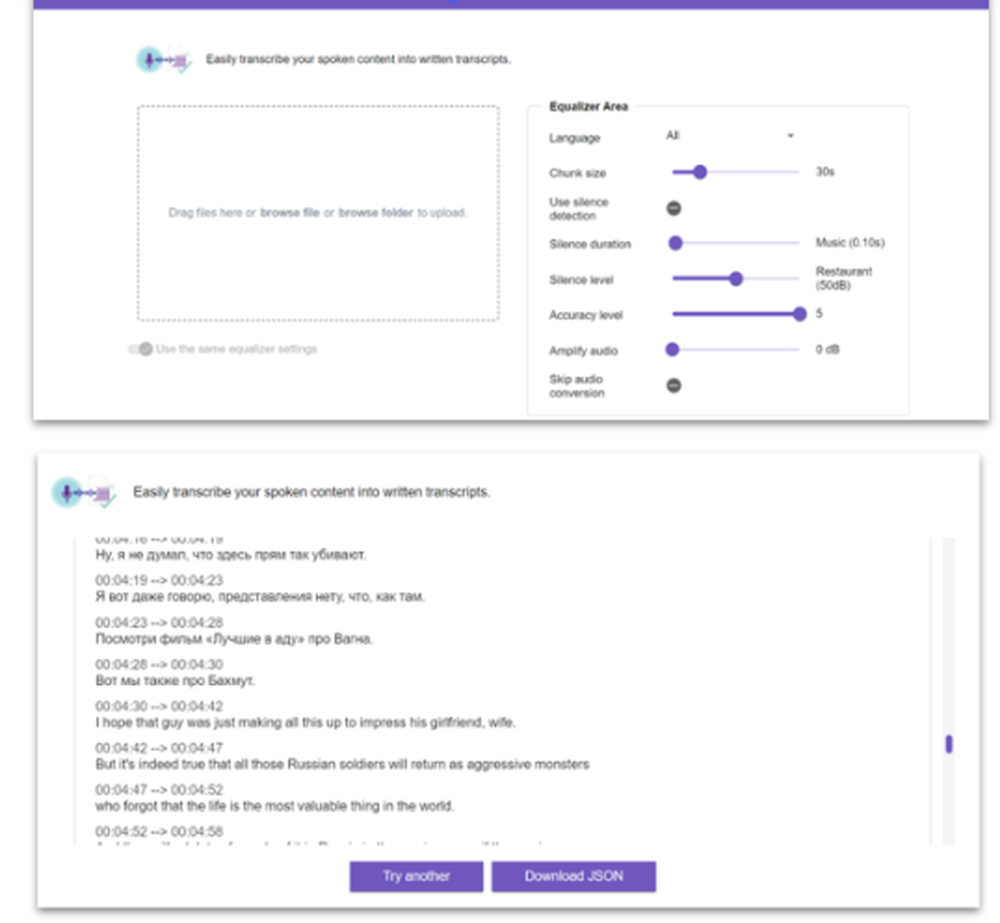Click line 'I hope that guy was just making'
The width and height of the screenshot is (1000, 923).
(305, 723)
